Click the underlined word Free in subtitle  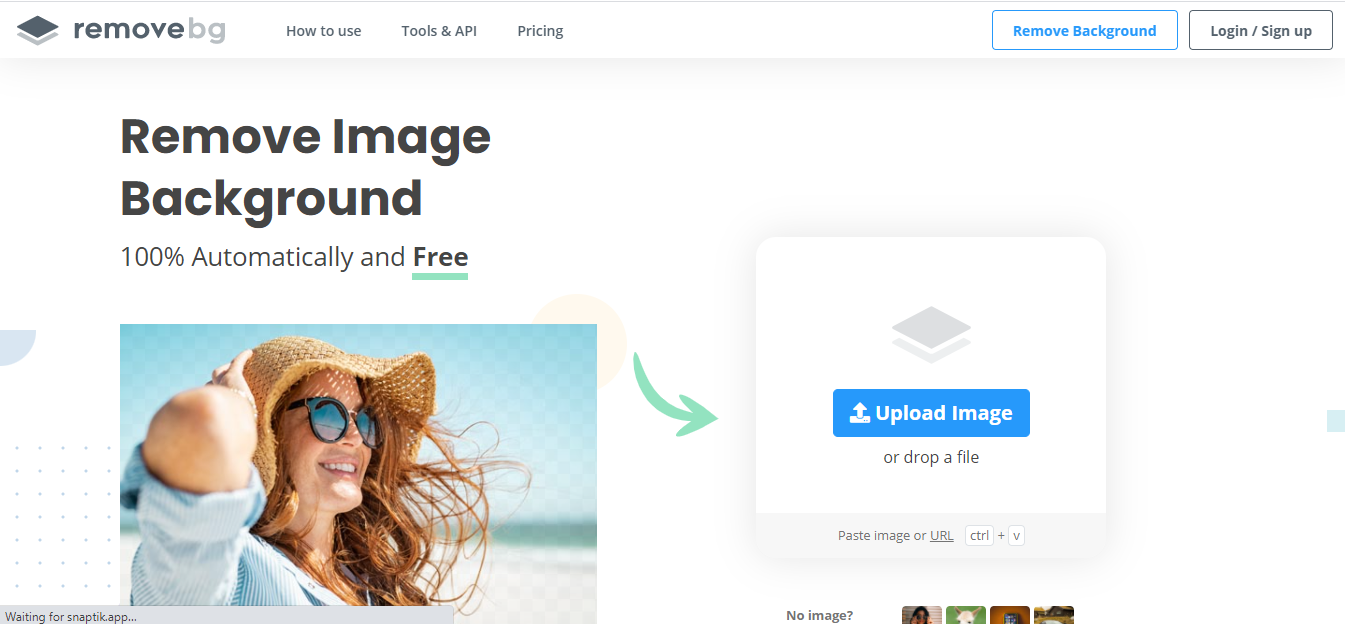click(440, 258)
